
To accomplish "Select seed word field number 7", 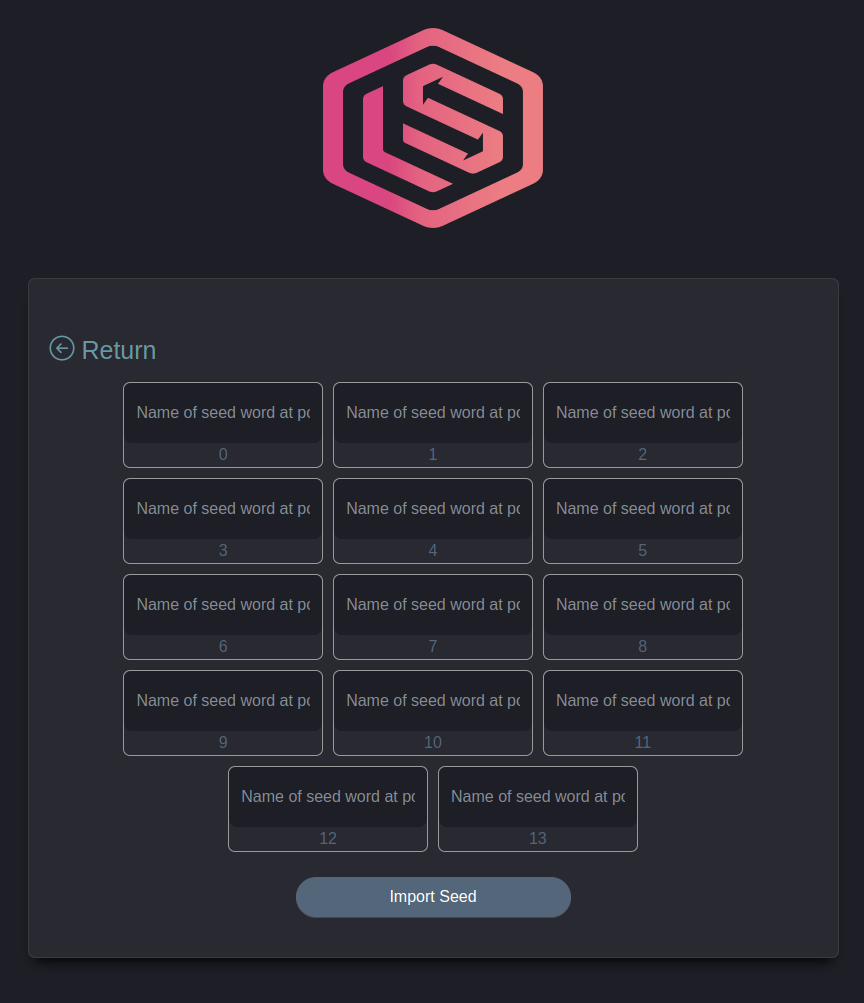I will pos(433,605).
